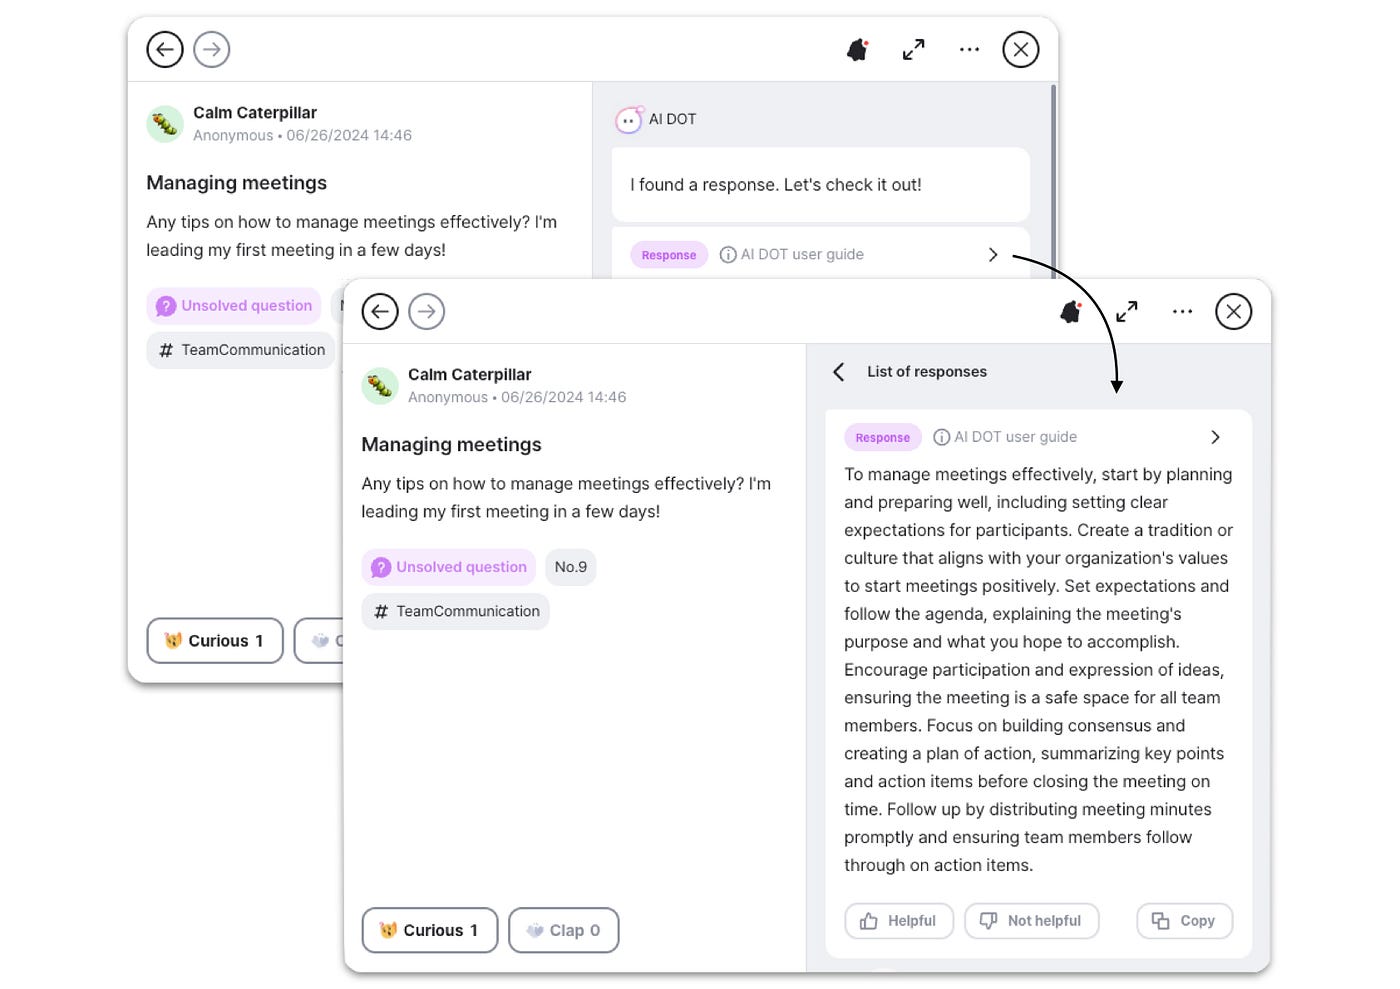Click Calm Caterpillar avatar in front window

point(380,386)
